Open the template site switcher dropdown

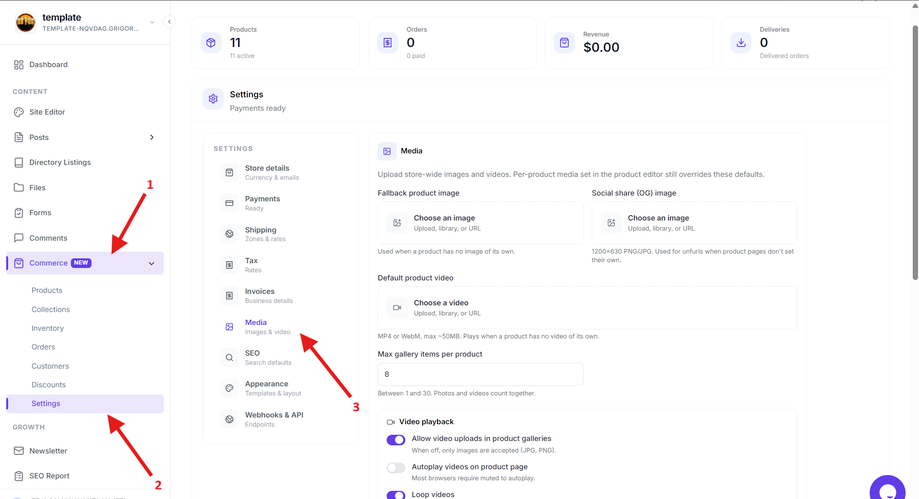click(x=152, y=22)
